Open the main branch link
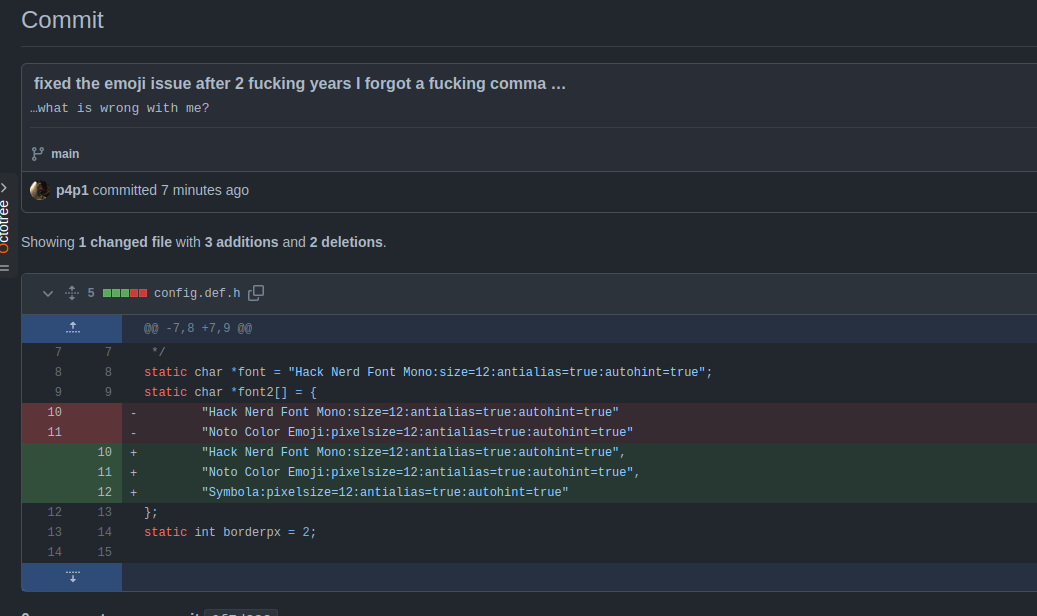This screenshot has height=616, width=1037. (65, 154)
